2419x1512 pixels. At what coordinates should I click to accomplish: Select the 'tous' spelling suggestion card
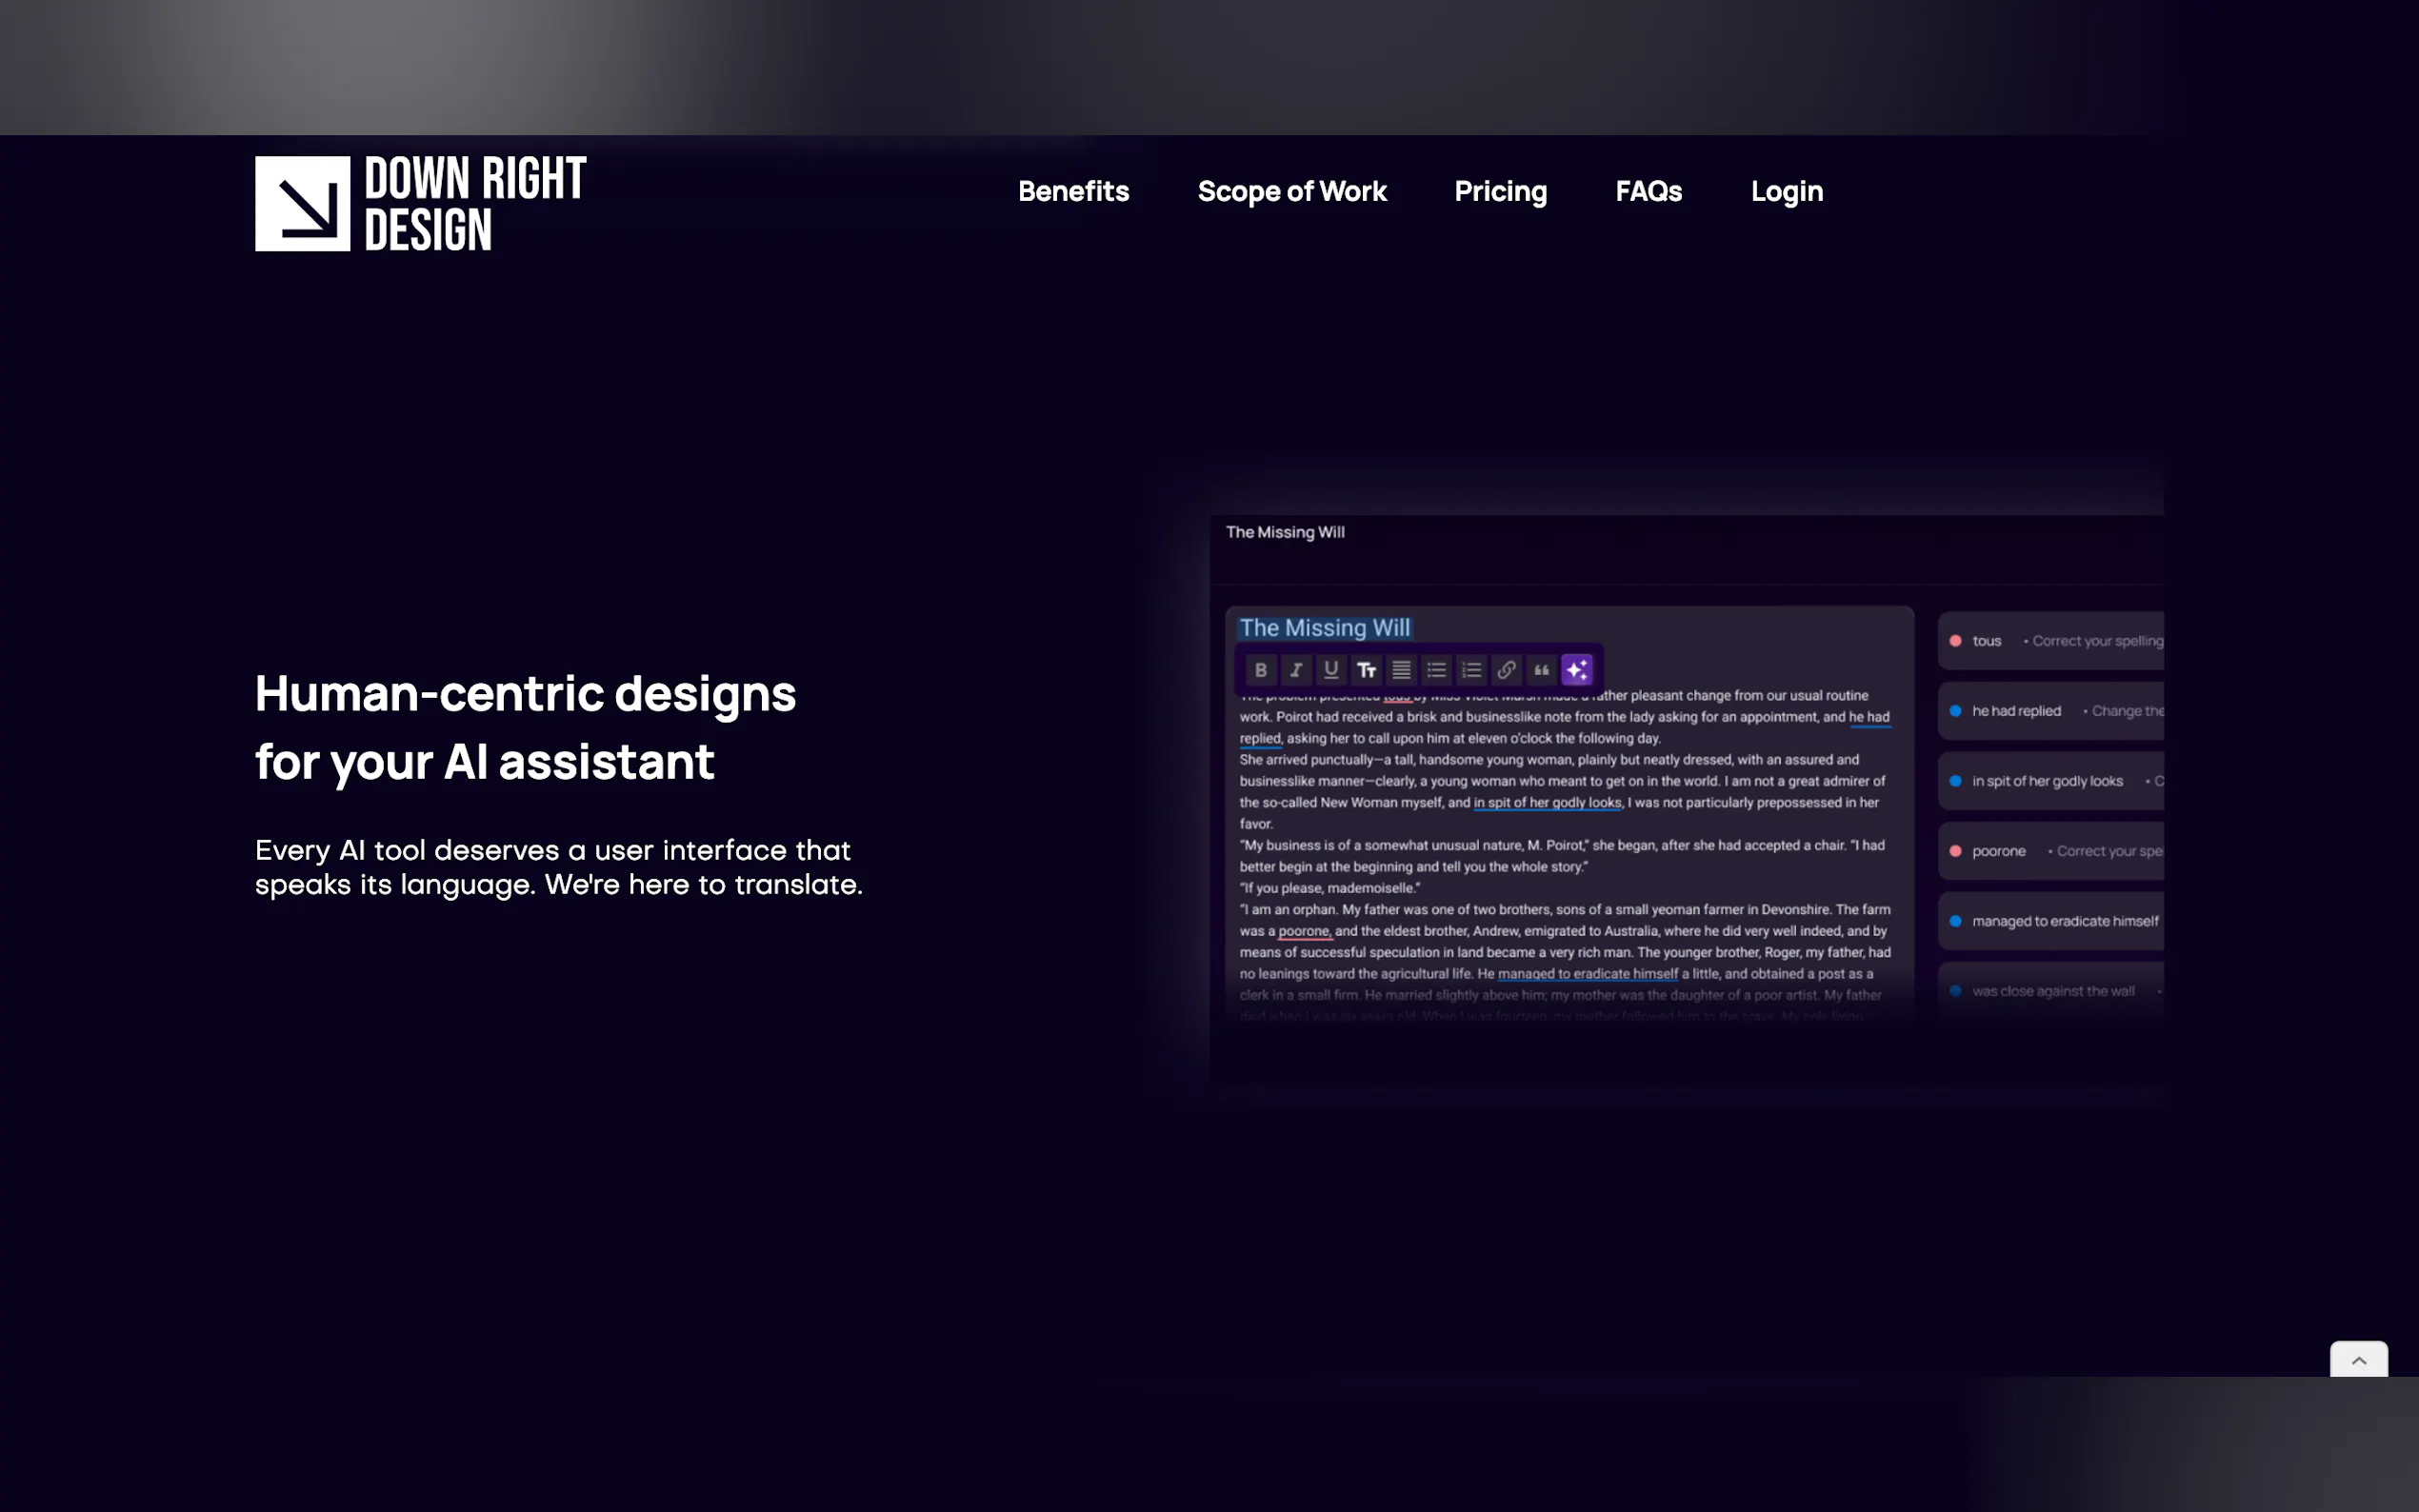point(2050,641)
